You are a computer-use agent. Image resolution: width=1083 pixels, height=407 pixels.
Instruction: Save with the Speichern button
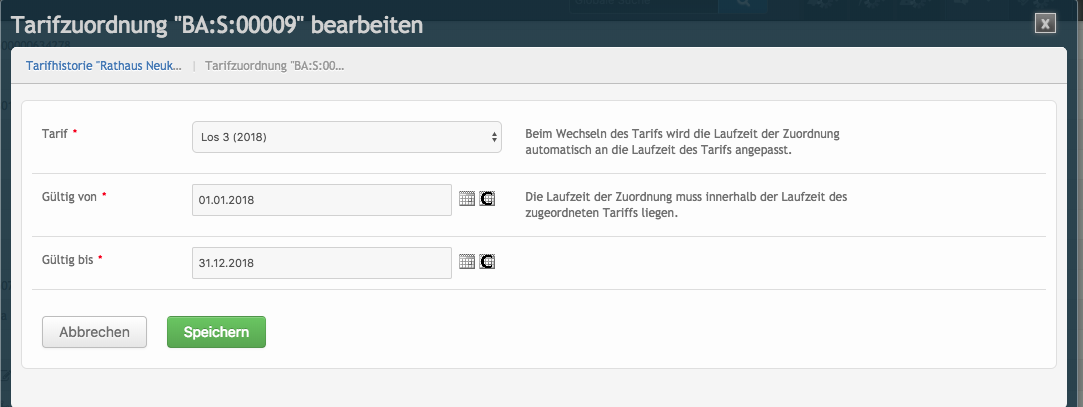pos(216,332)
